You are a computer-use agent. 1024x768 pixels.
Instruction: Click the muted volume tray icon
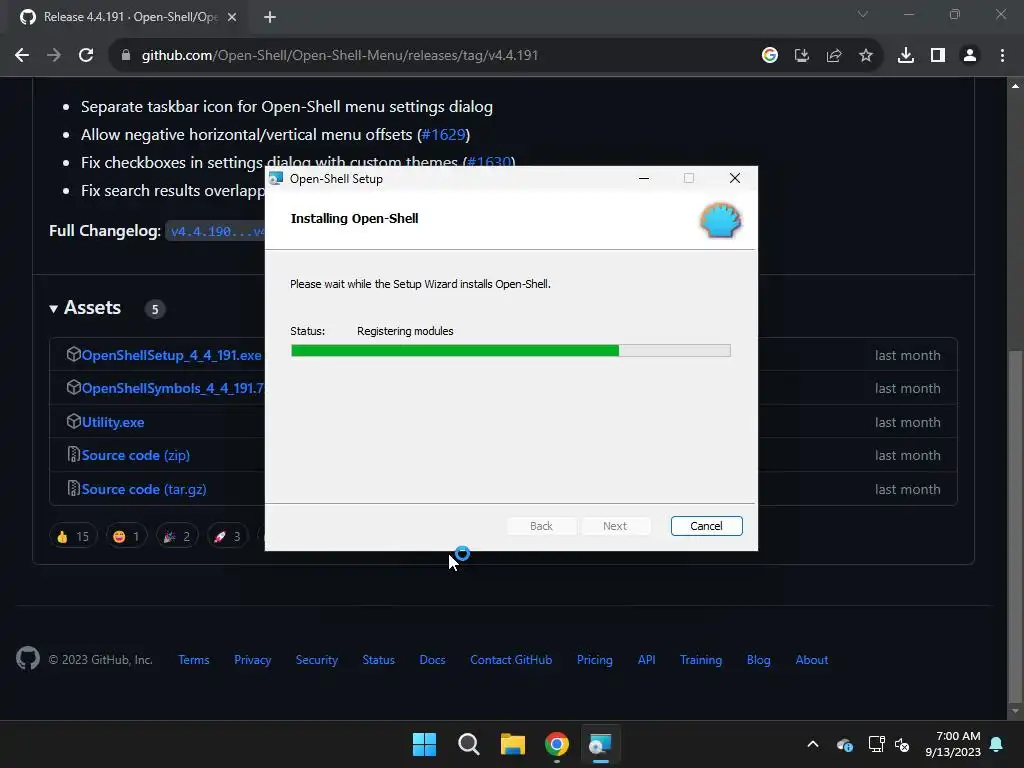pyautogui.click(x=902, y=744)
